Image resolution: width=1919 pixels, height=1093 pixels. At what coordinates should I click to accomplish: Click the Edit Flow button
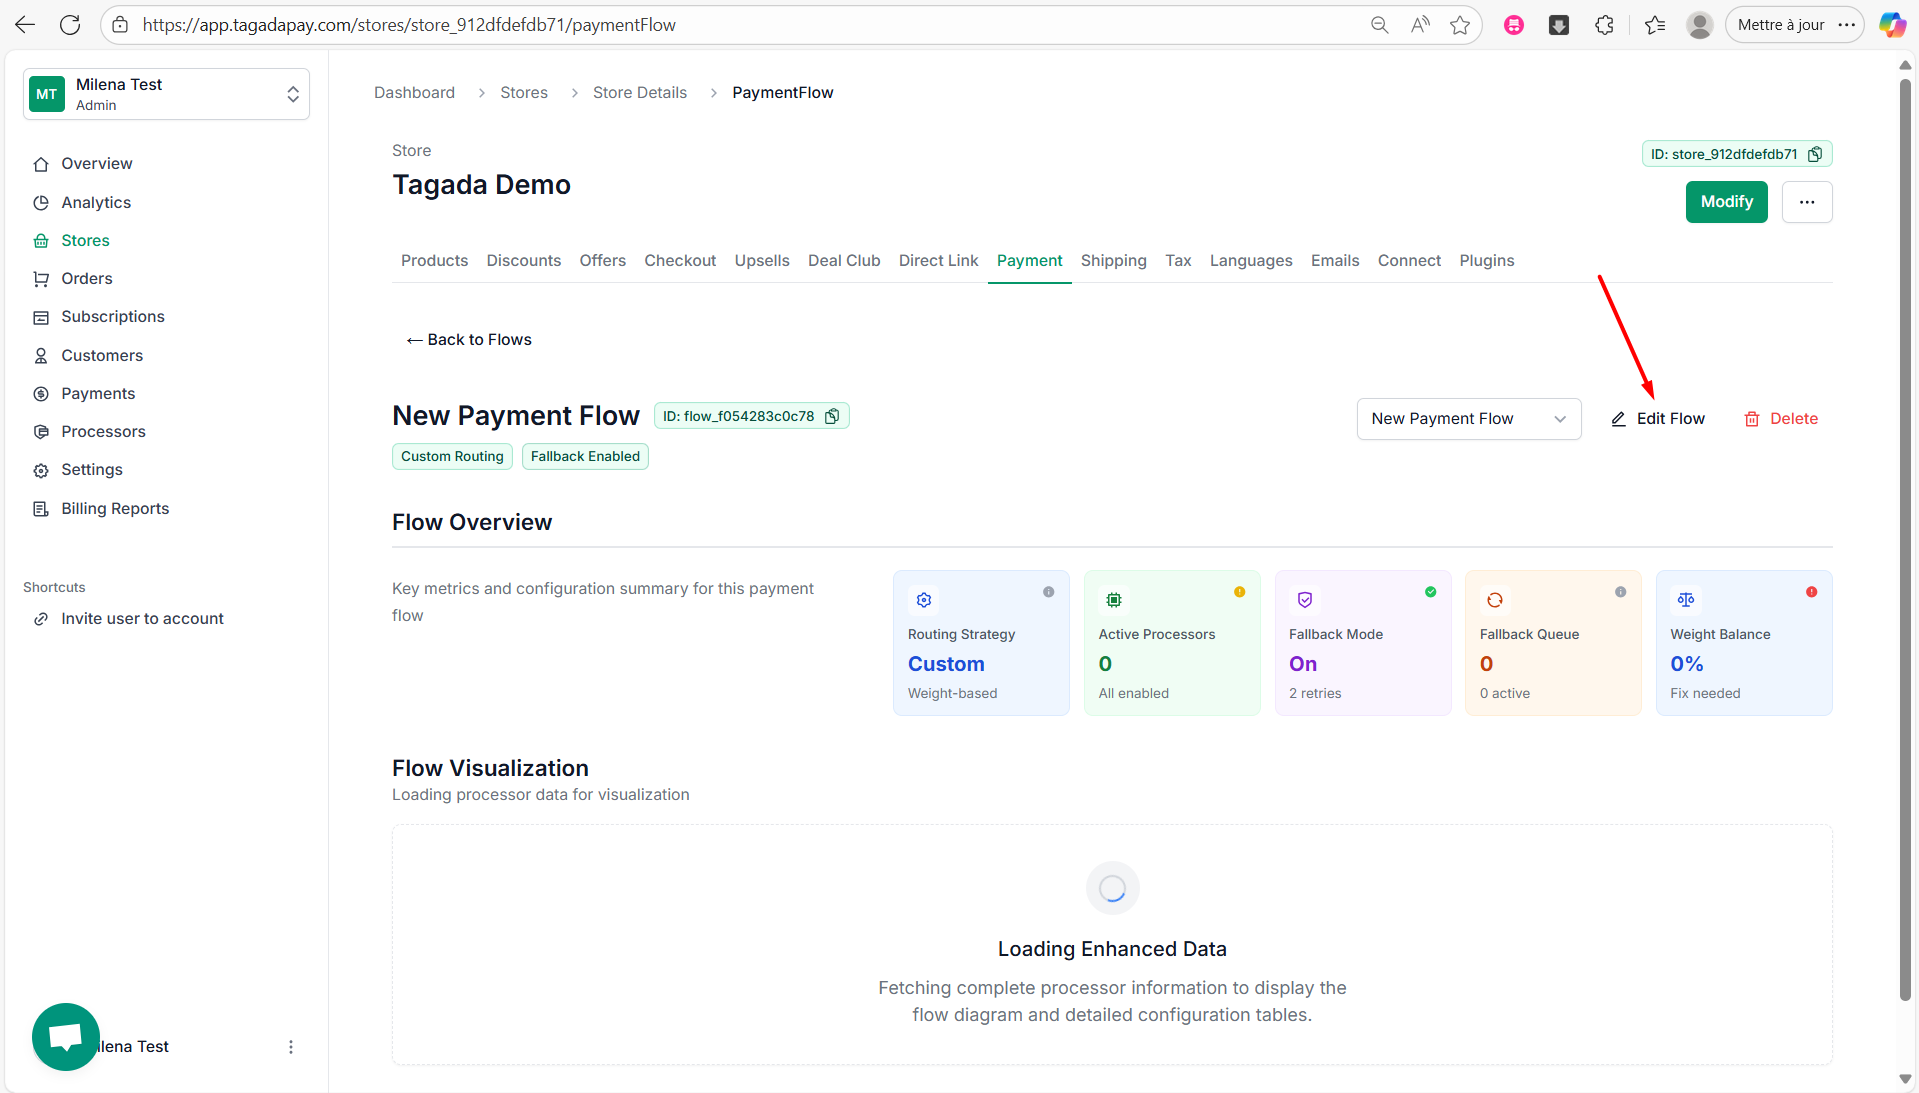1658,419
